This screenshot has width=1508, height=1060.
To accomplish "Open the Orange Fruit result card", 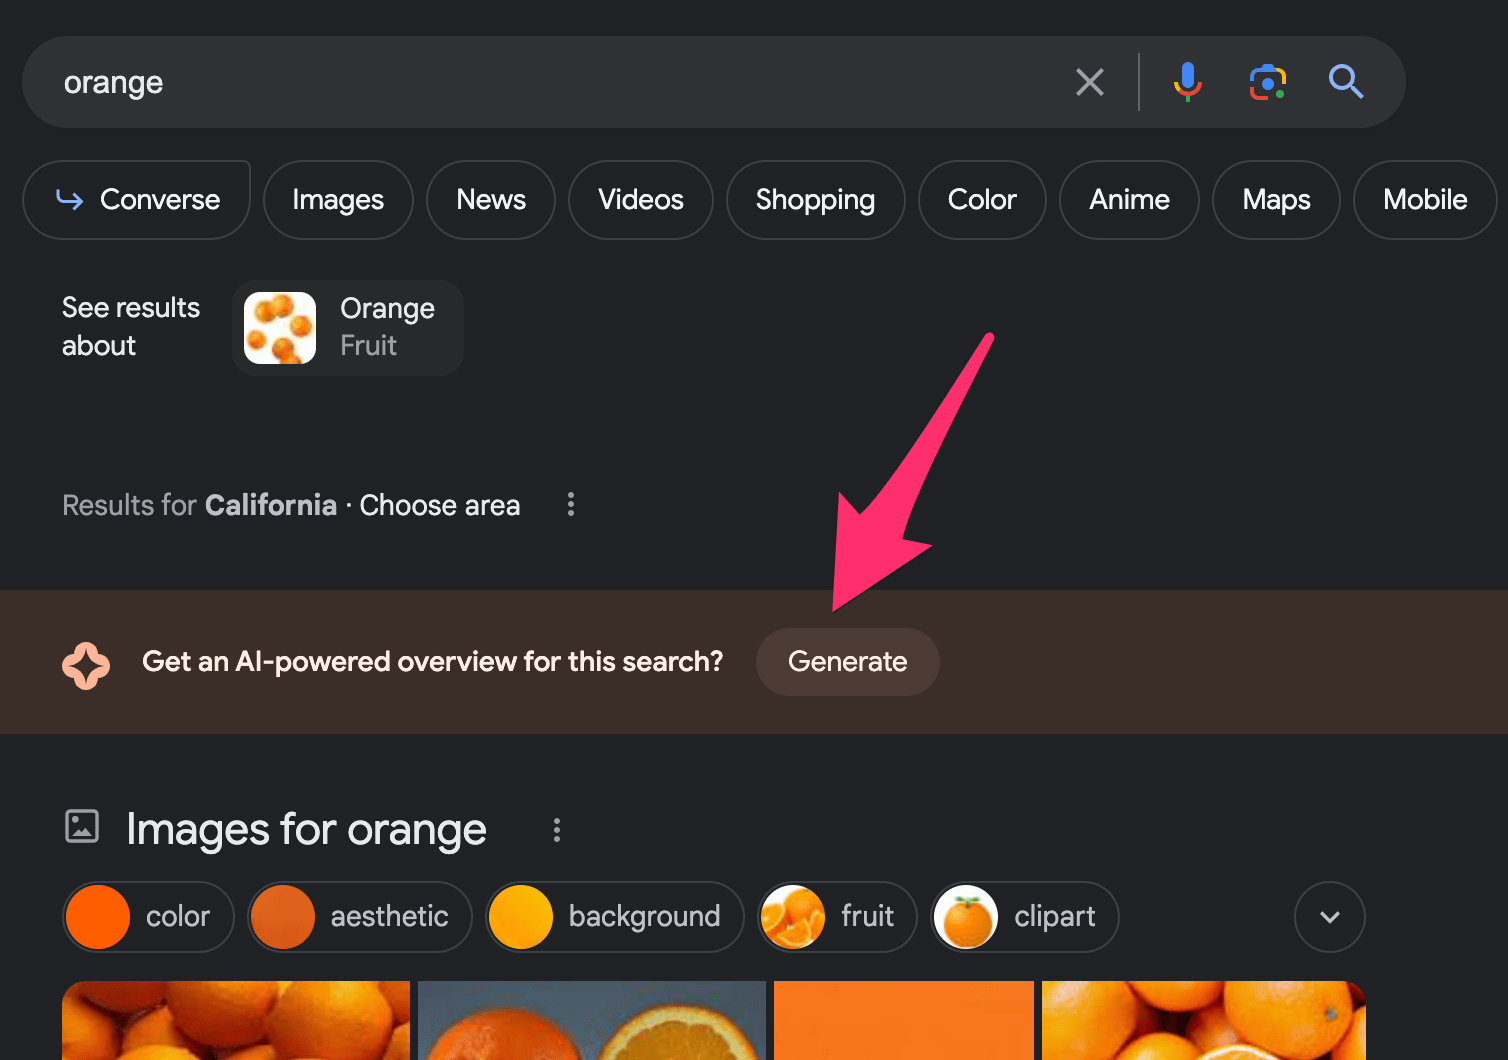I will pyautogui.click(x=348, y=328).
